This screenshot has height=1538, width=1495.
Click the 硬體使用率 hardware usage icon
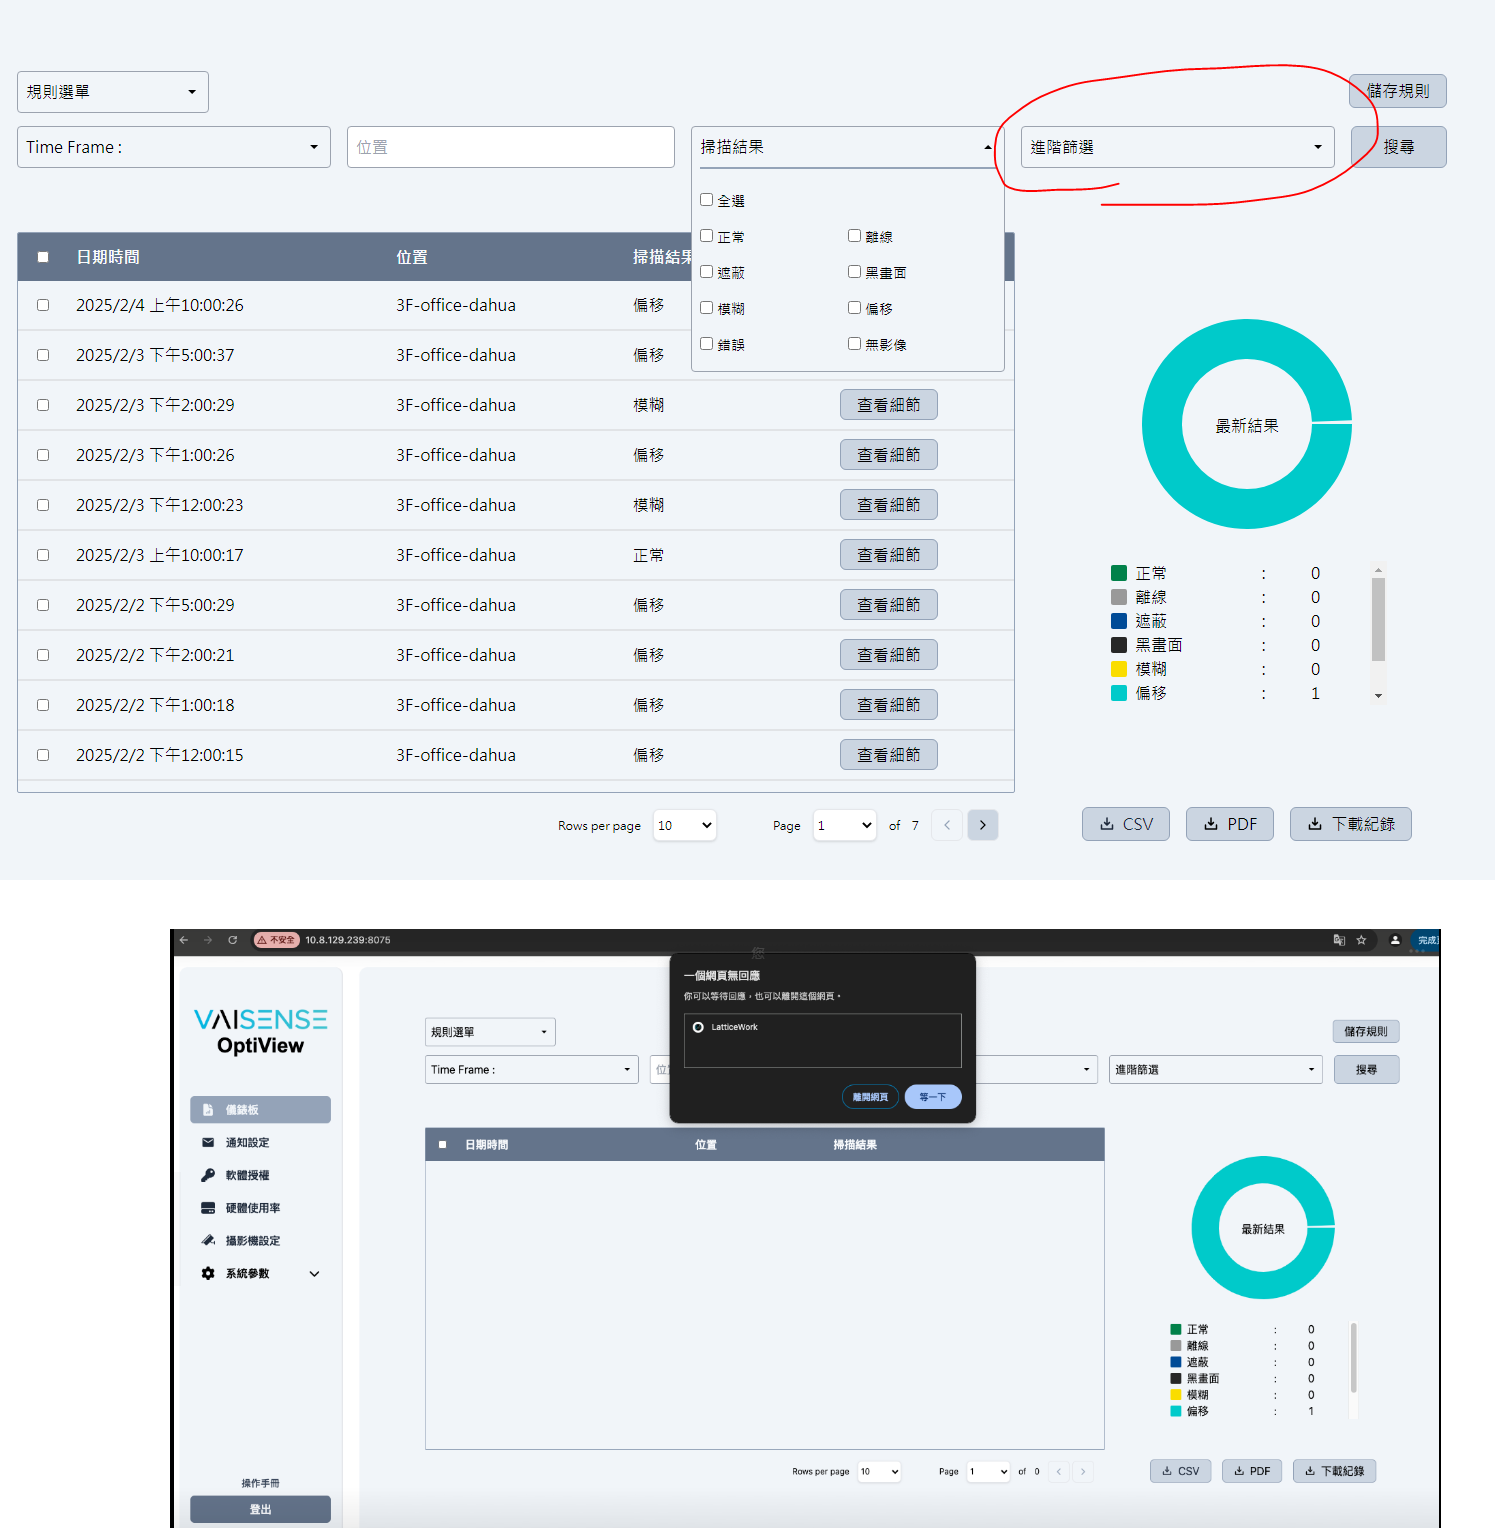tap(208, 1208)
